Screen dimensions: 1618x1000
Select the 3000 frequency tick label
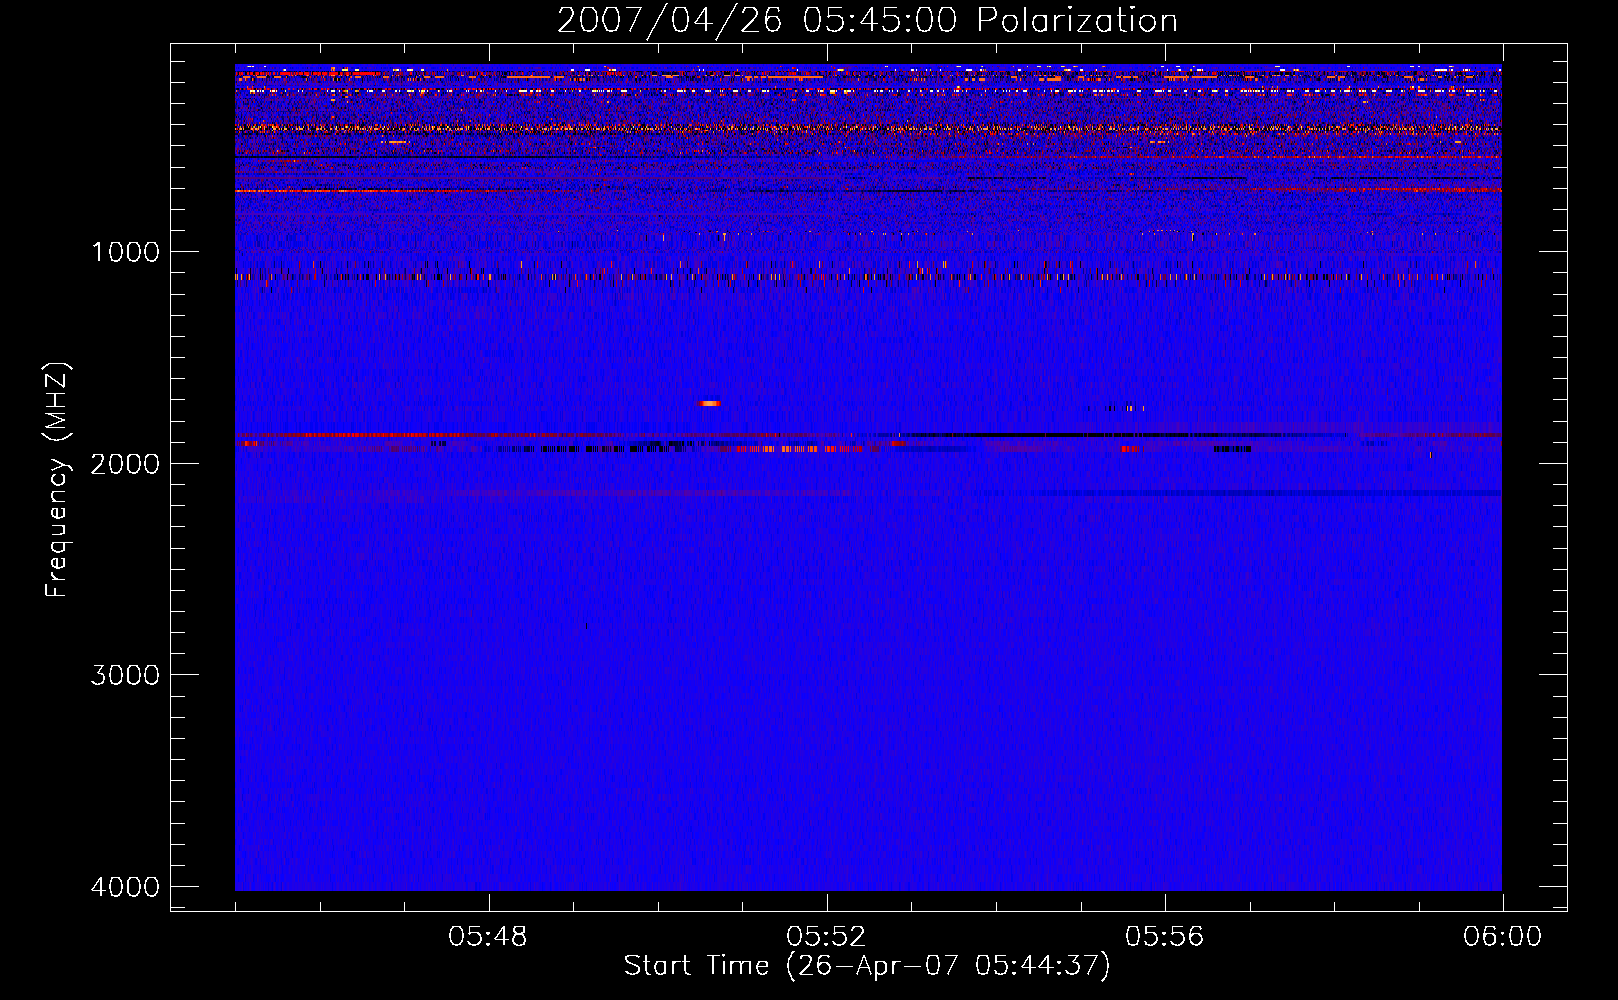(125, 674)
